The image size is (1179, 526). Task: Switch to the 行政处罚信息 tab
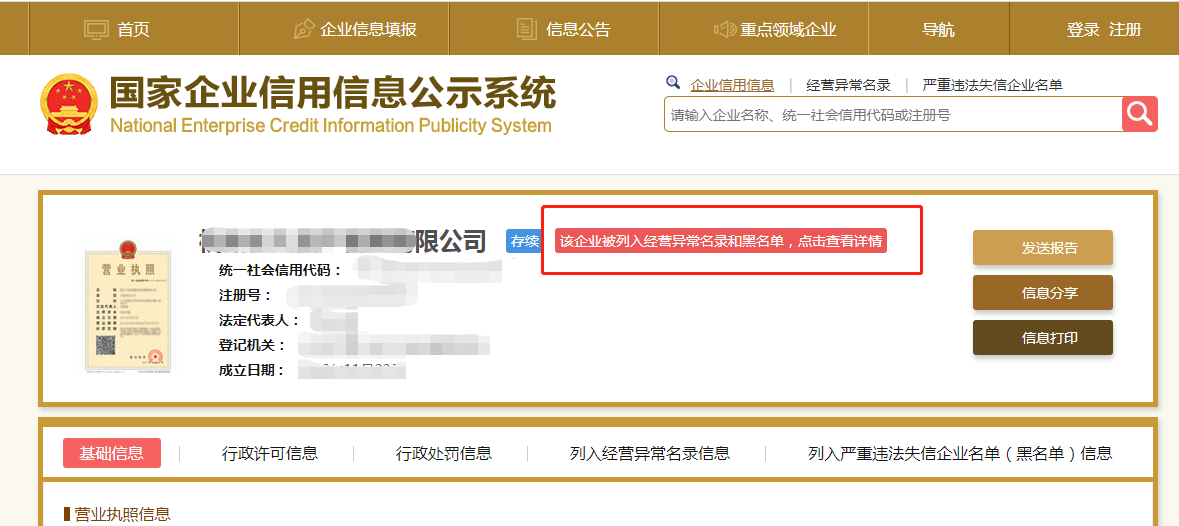click(x=444, y=453)
